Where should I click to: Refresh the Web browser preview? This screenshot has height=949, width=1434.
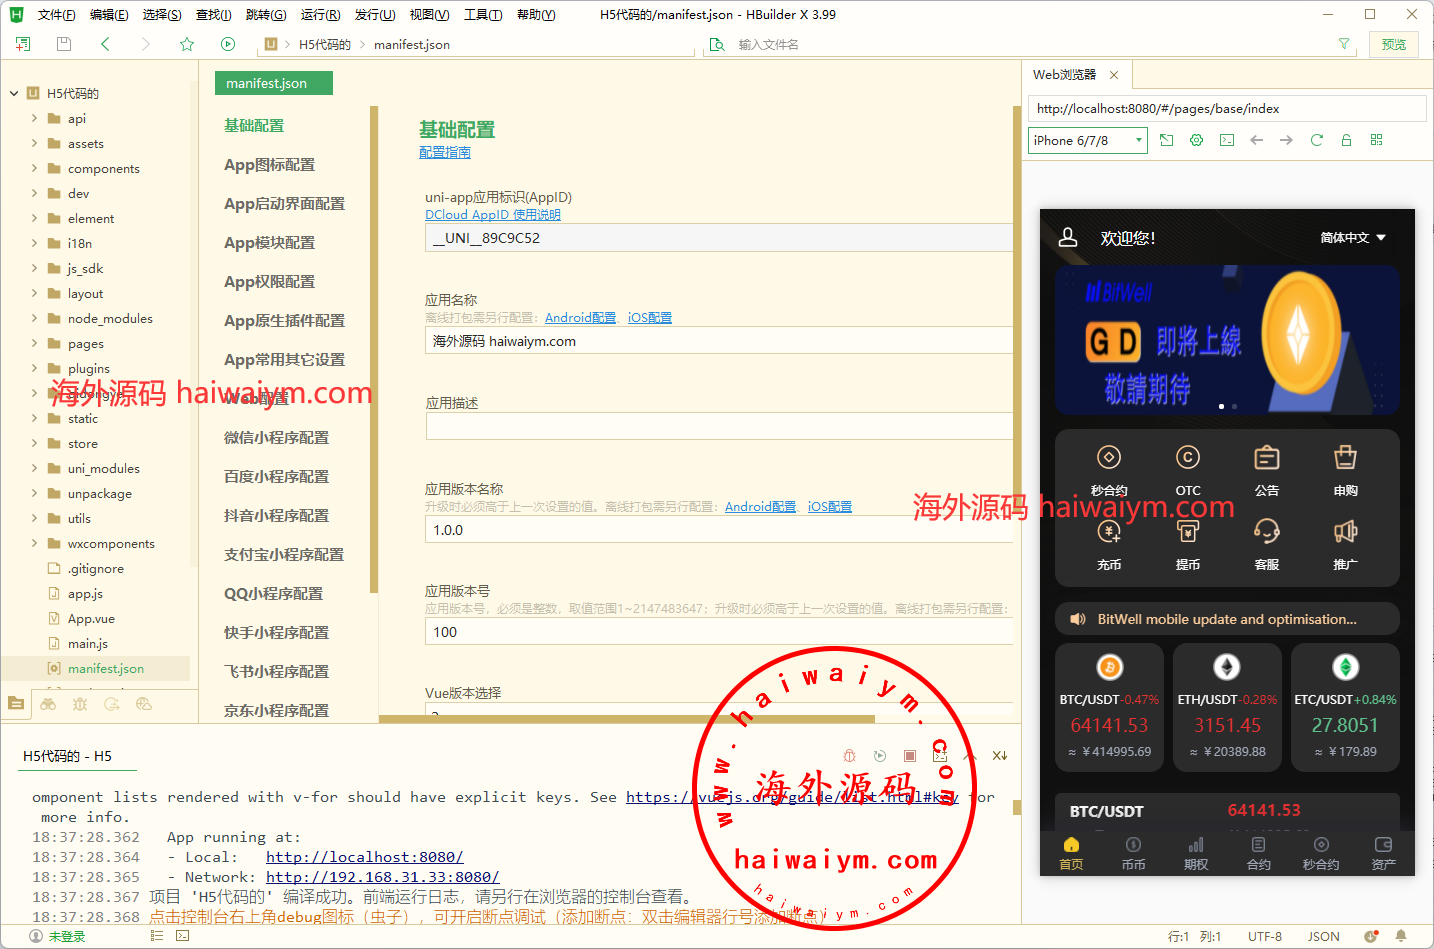(x=1317, y=140)
